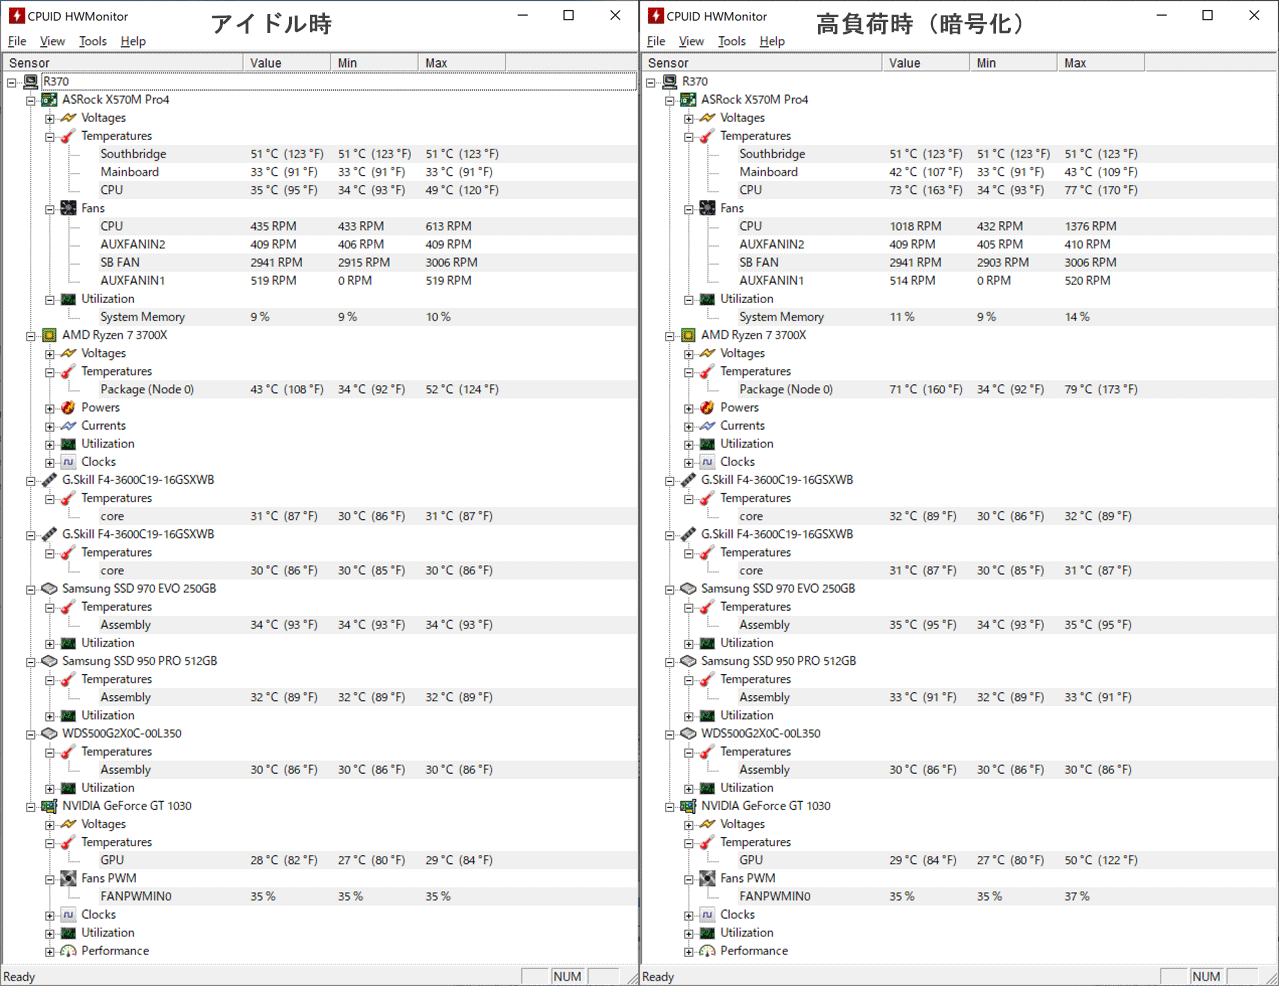This screenshot has height=986, width=1280.
Task: Expand Utilization under Samsung SSD 970 EVO, right window
Action: (x=689, y=644)
